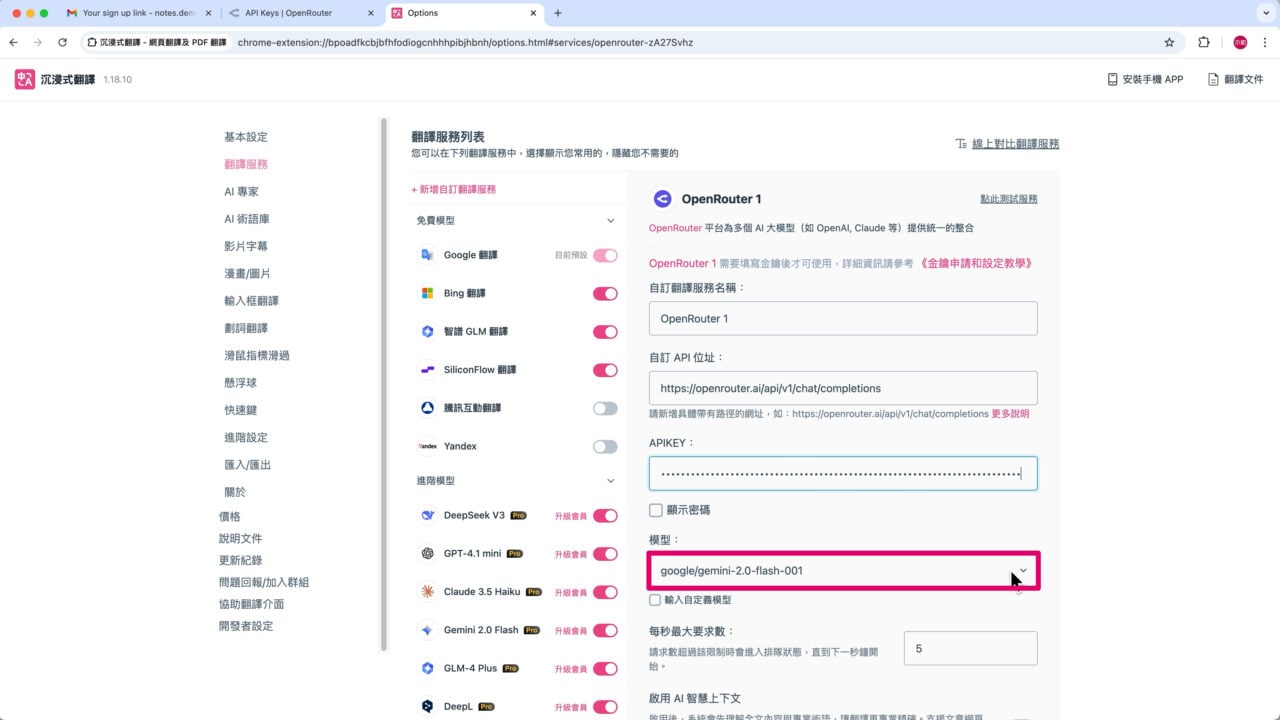This screenshot has width=1280, height=720.
Task: Go back to the previous page
Action: 14,43
